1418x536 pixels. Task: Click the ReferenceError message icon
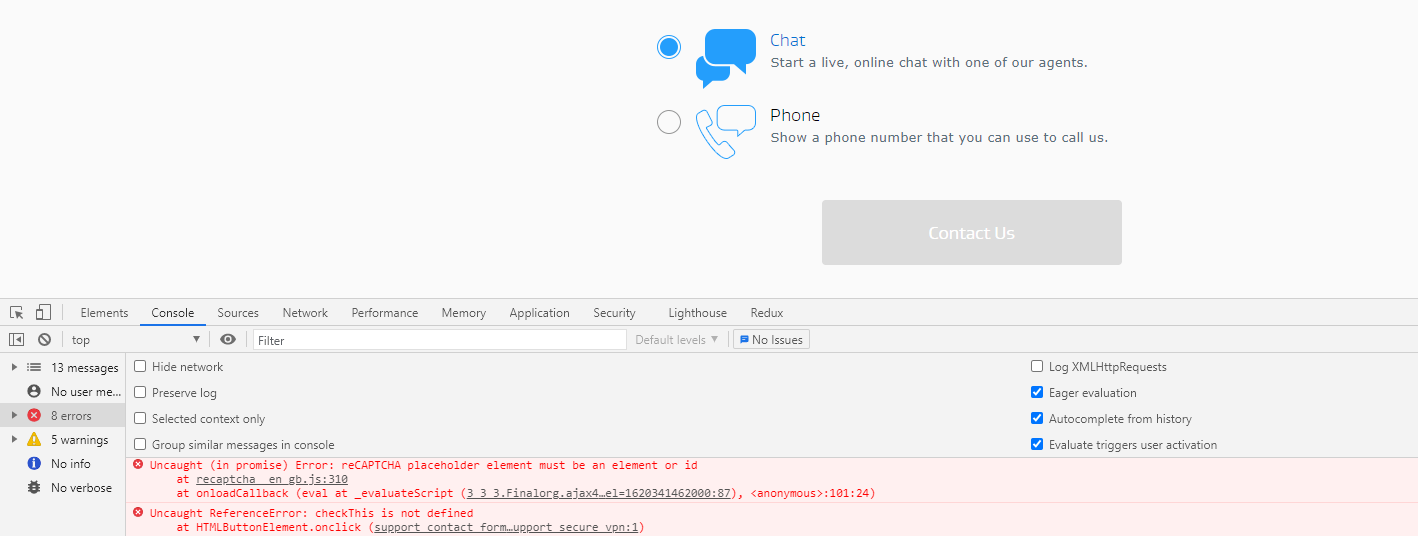(x=138, y=512)
